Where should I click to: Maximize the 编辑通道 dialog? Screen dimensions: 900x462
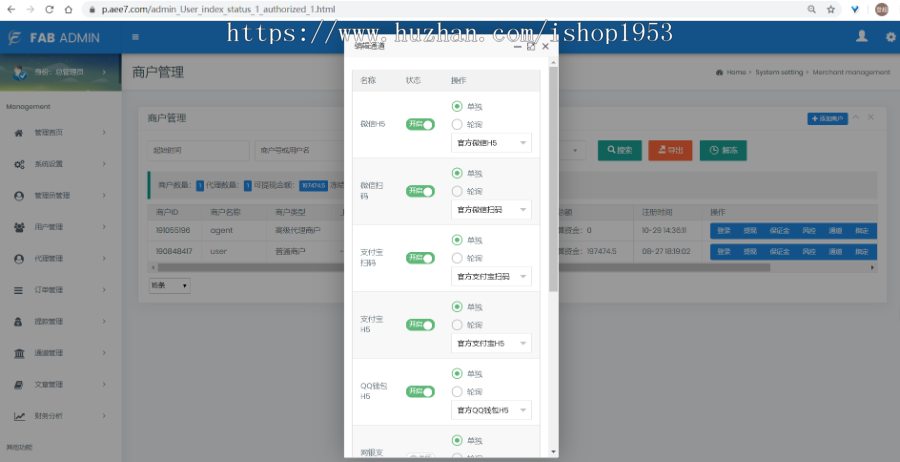[531, 46]
